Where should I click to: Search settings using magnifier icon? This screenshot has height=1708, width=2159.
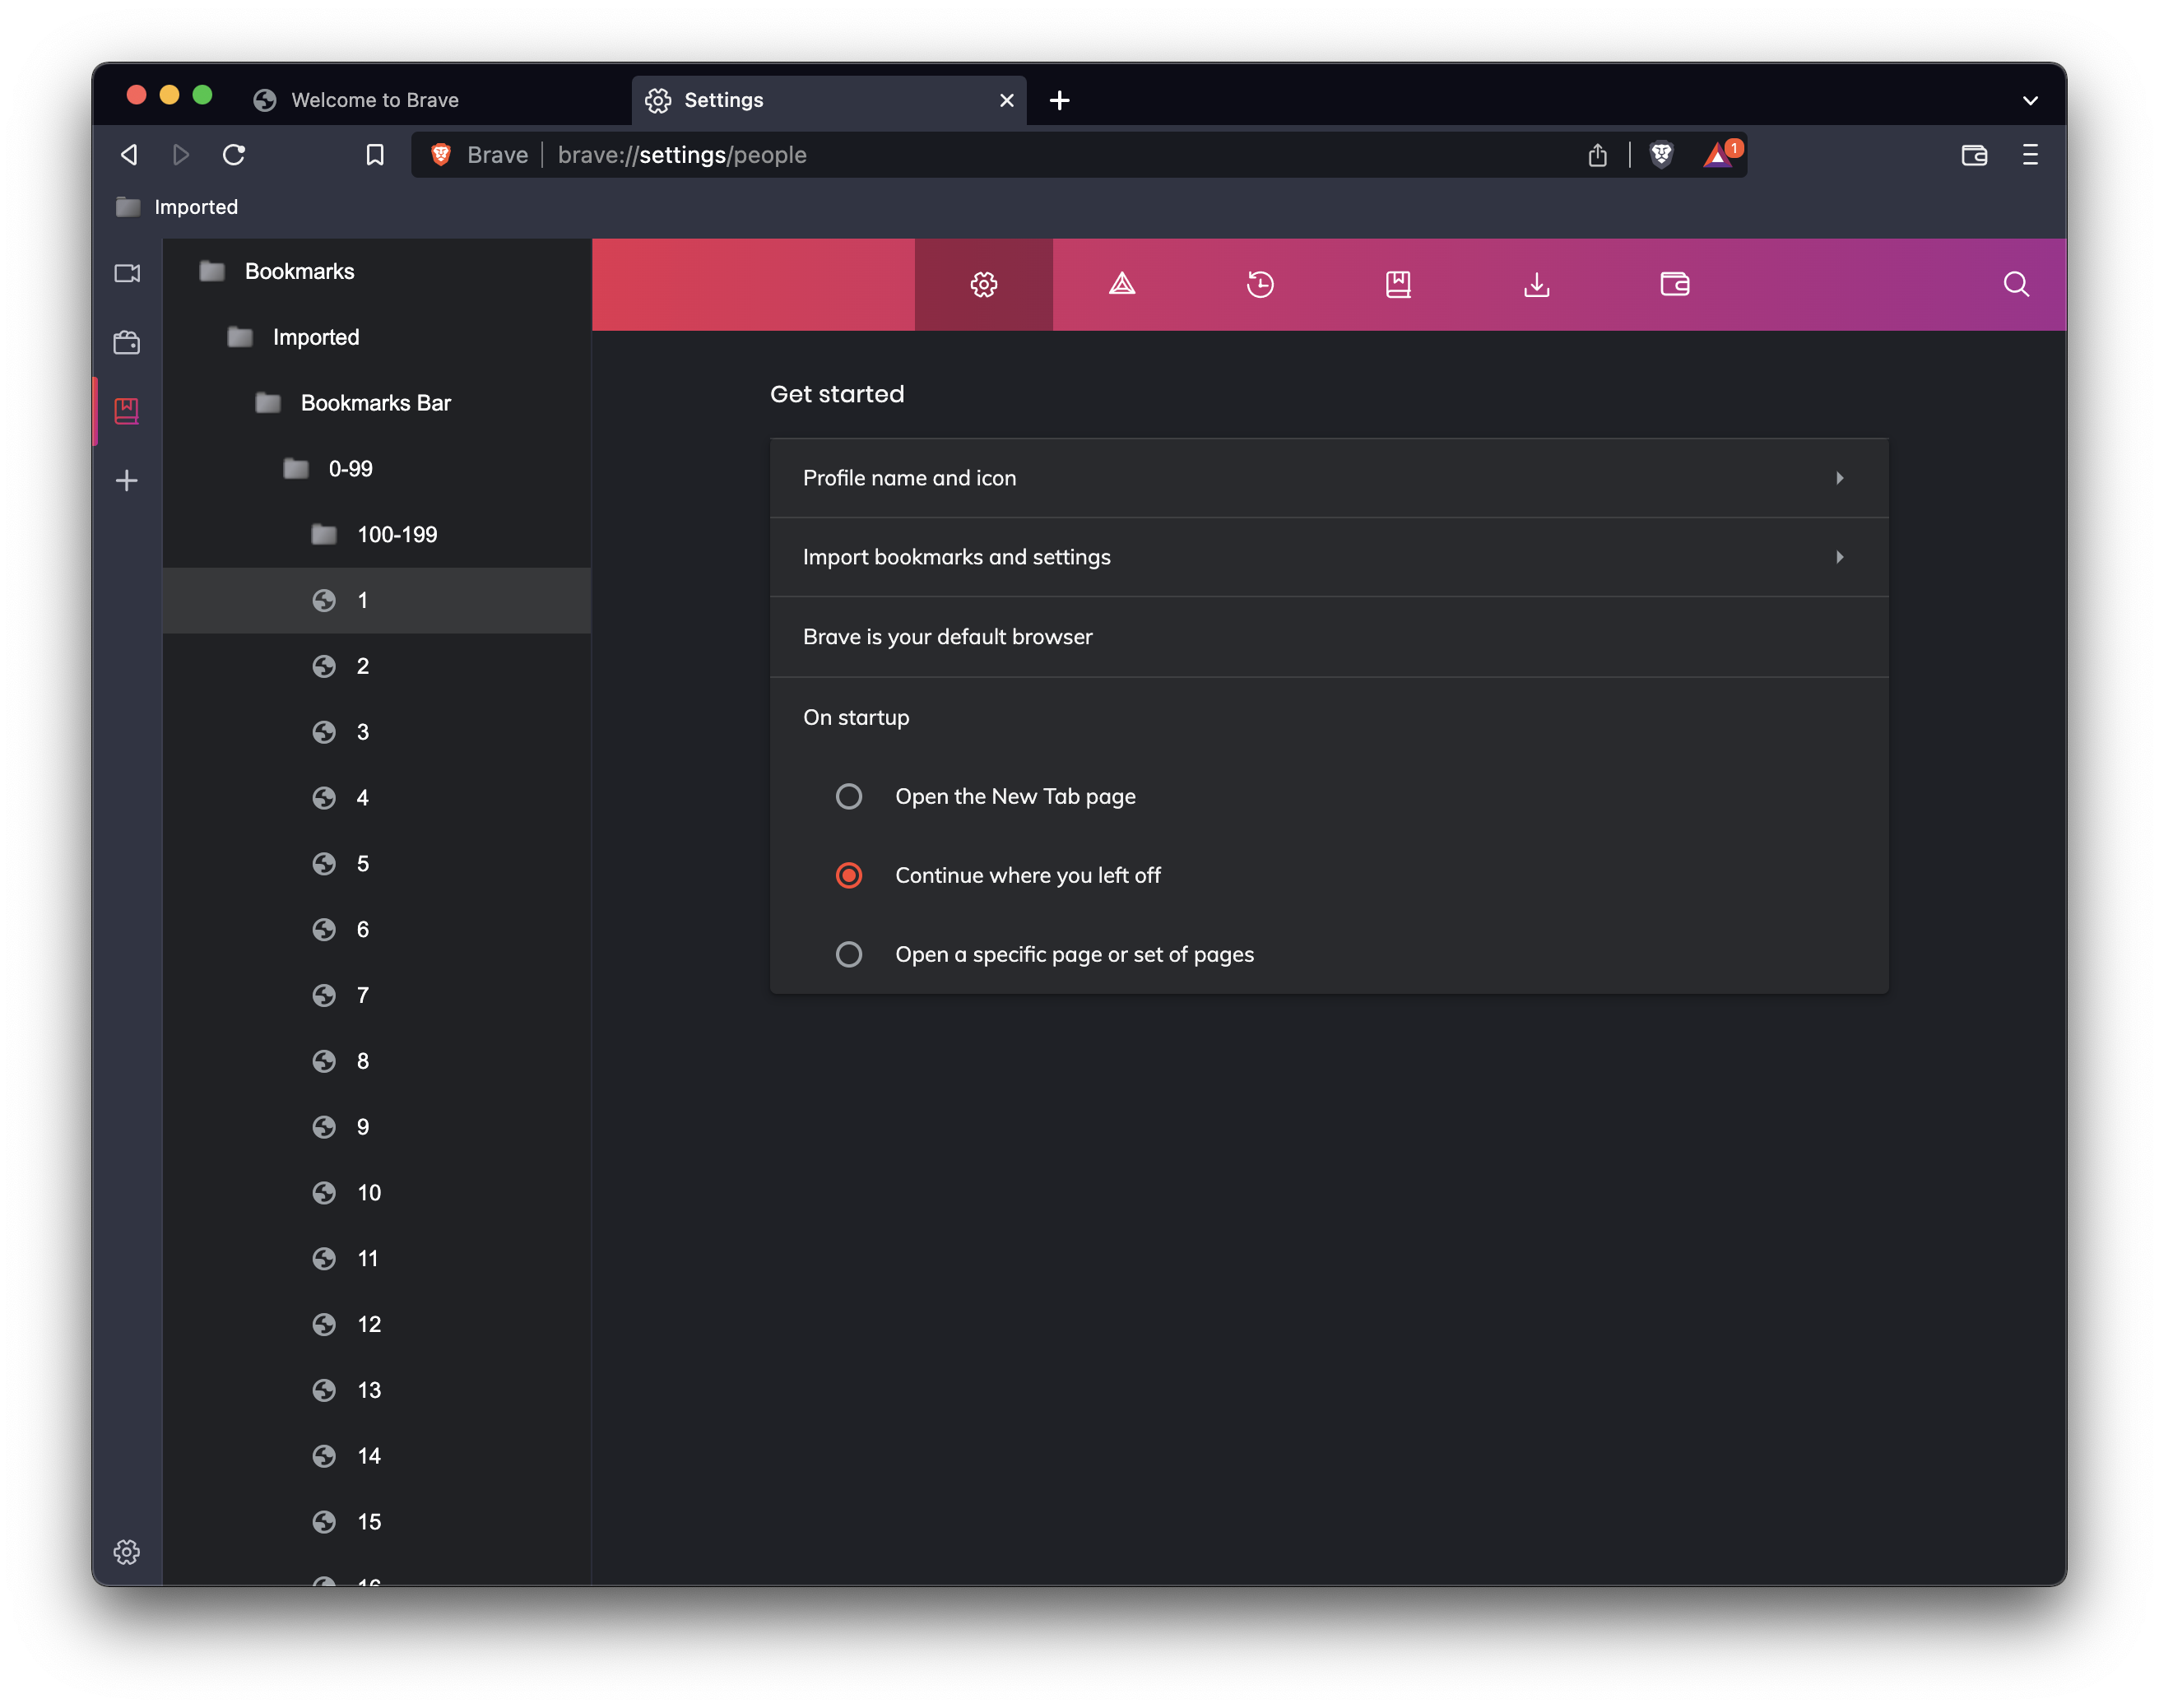coord(2016,285)
